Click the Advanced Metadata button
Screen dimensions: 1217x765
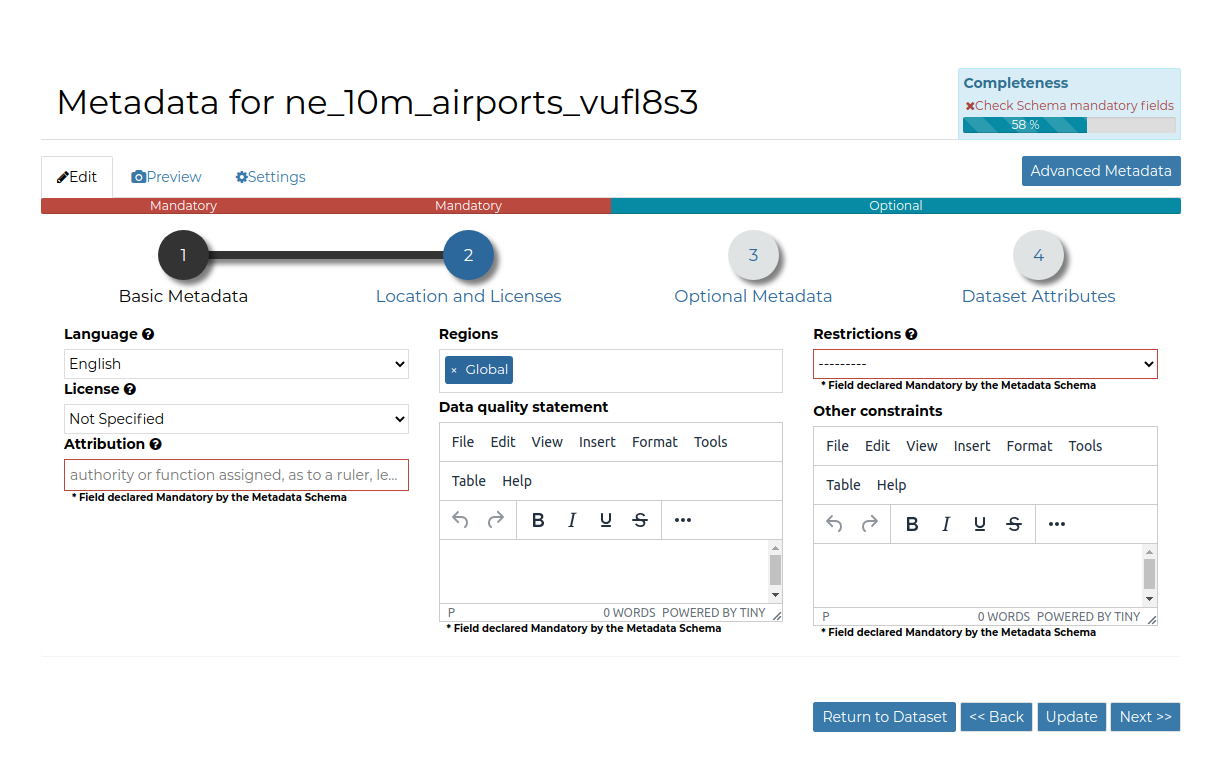[x=1101, y=170]
